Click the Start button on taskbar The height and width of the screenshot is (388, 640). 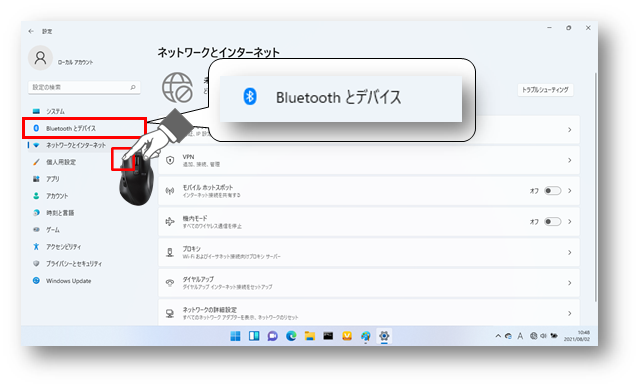pos(235,336)
